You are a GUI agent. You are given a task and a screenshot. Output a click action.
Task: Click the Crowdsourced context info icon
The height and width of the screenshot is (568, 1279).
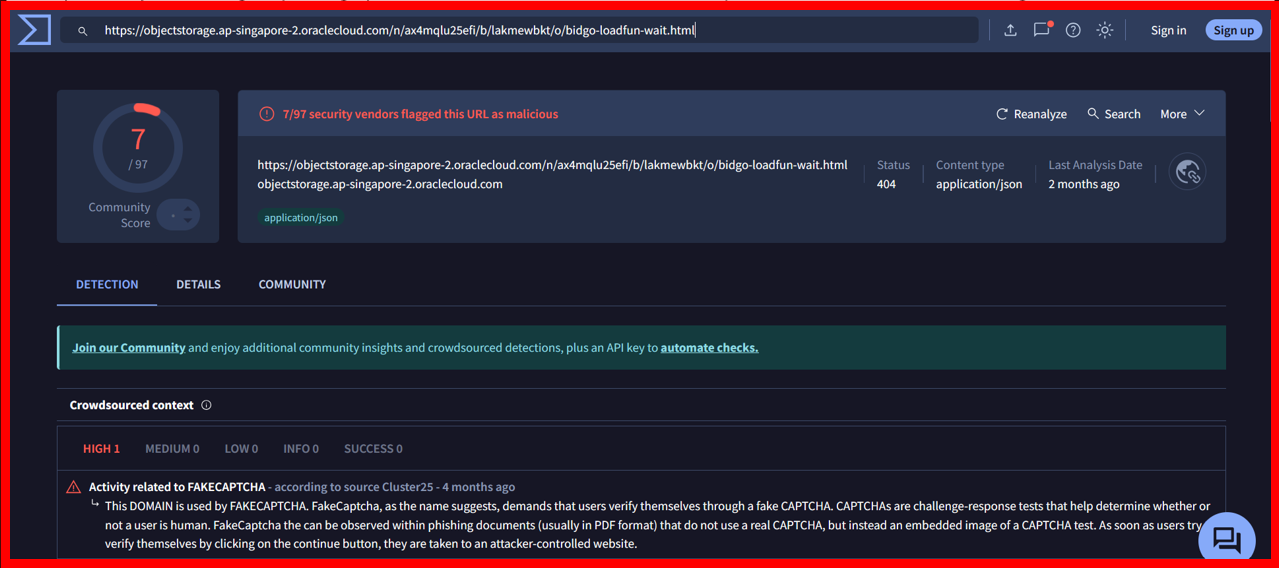(x=206, y=405)
